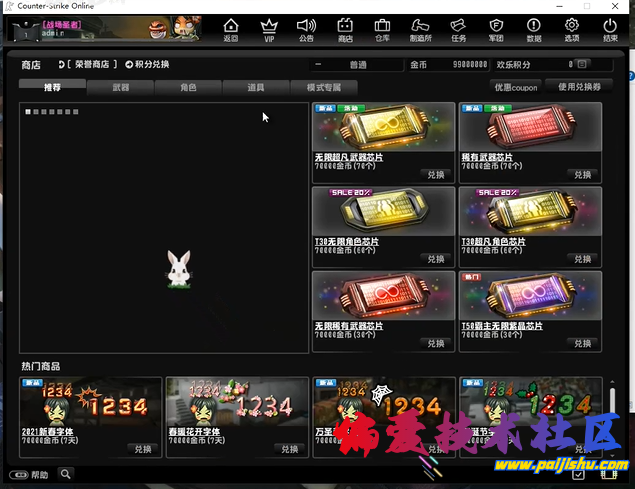The image size is (635, 489).
Task: Click the 无限超凡武器芯片 title link
Action: click(349, 157)
